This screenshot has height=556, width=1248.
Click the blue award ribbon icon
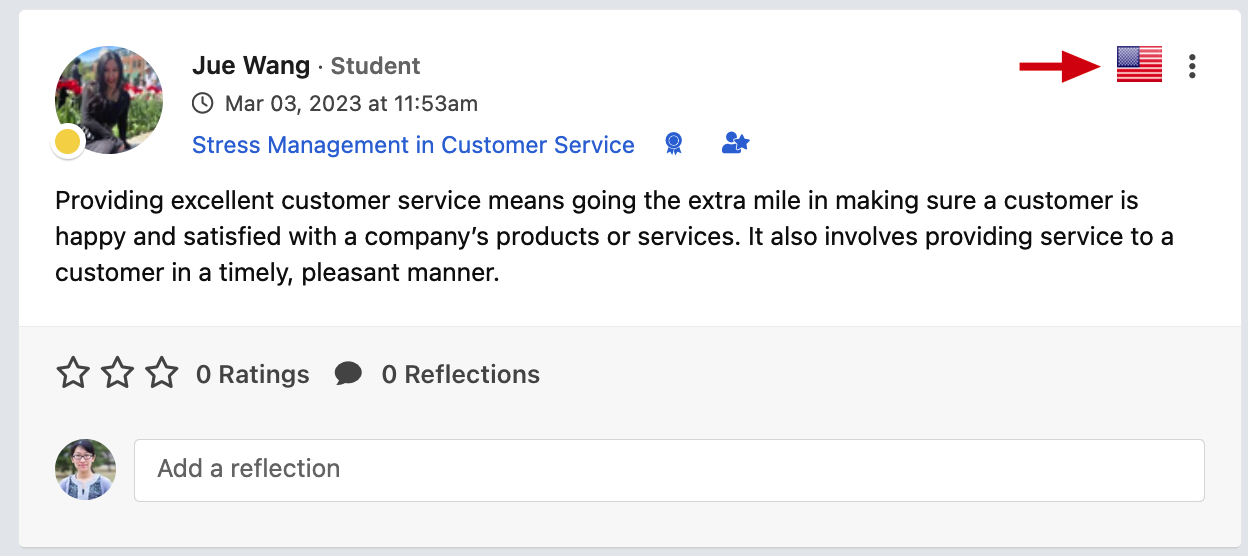pos(674,145)
